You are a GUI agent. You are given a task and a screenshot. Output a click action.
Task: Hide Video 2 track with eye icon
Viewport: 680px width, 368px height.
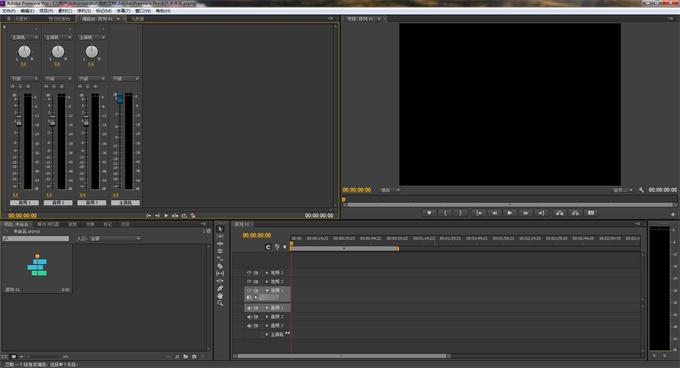click(x=249, y=281)
